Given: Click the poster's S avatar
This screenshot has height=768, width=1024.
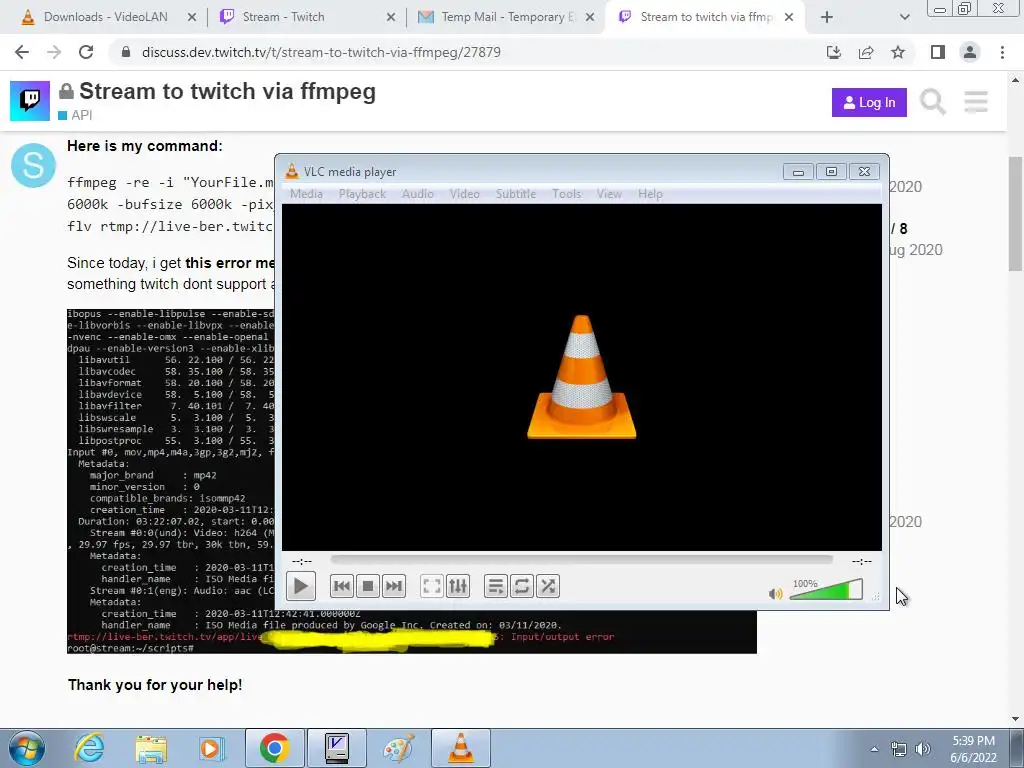Looking at the screenshot, I should pos(33,165).
